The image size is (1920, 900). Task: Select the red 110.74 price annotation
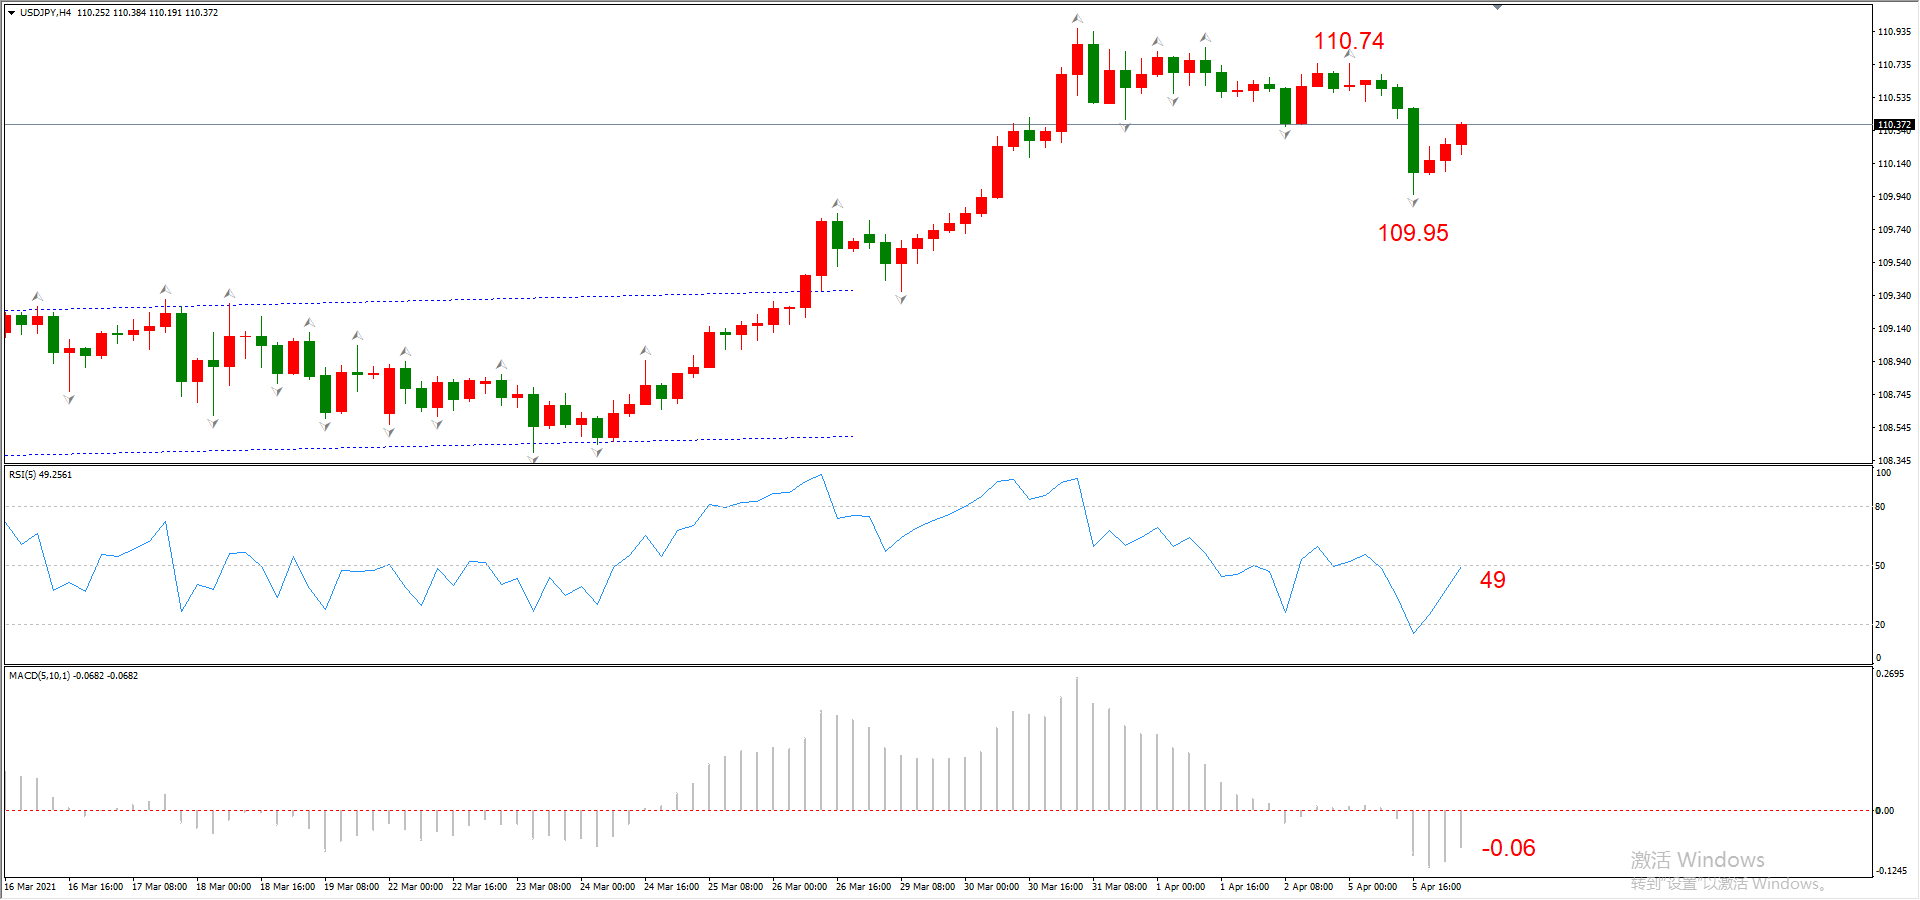click(1349, 41)
